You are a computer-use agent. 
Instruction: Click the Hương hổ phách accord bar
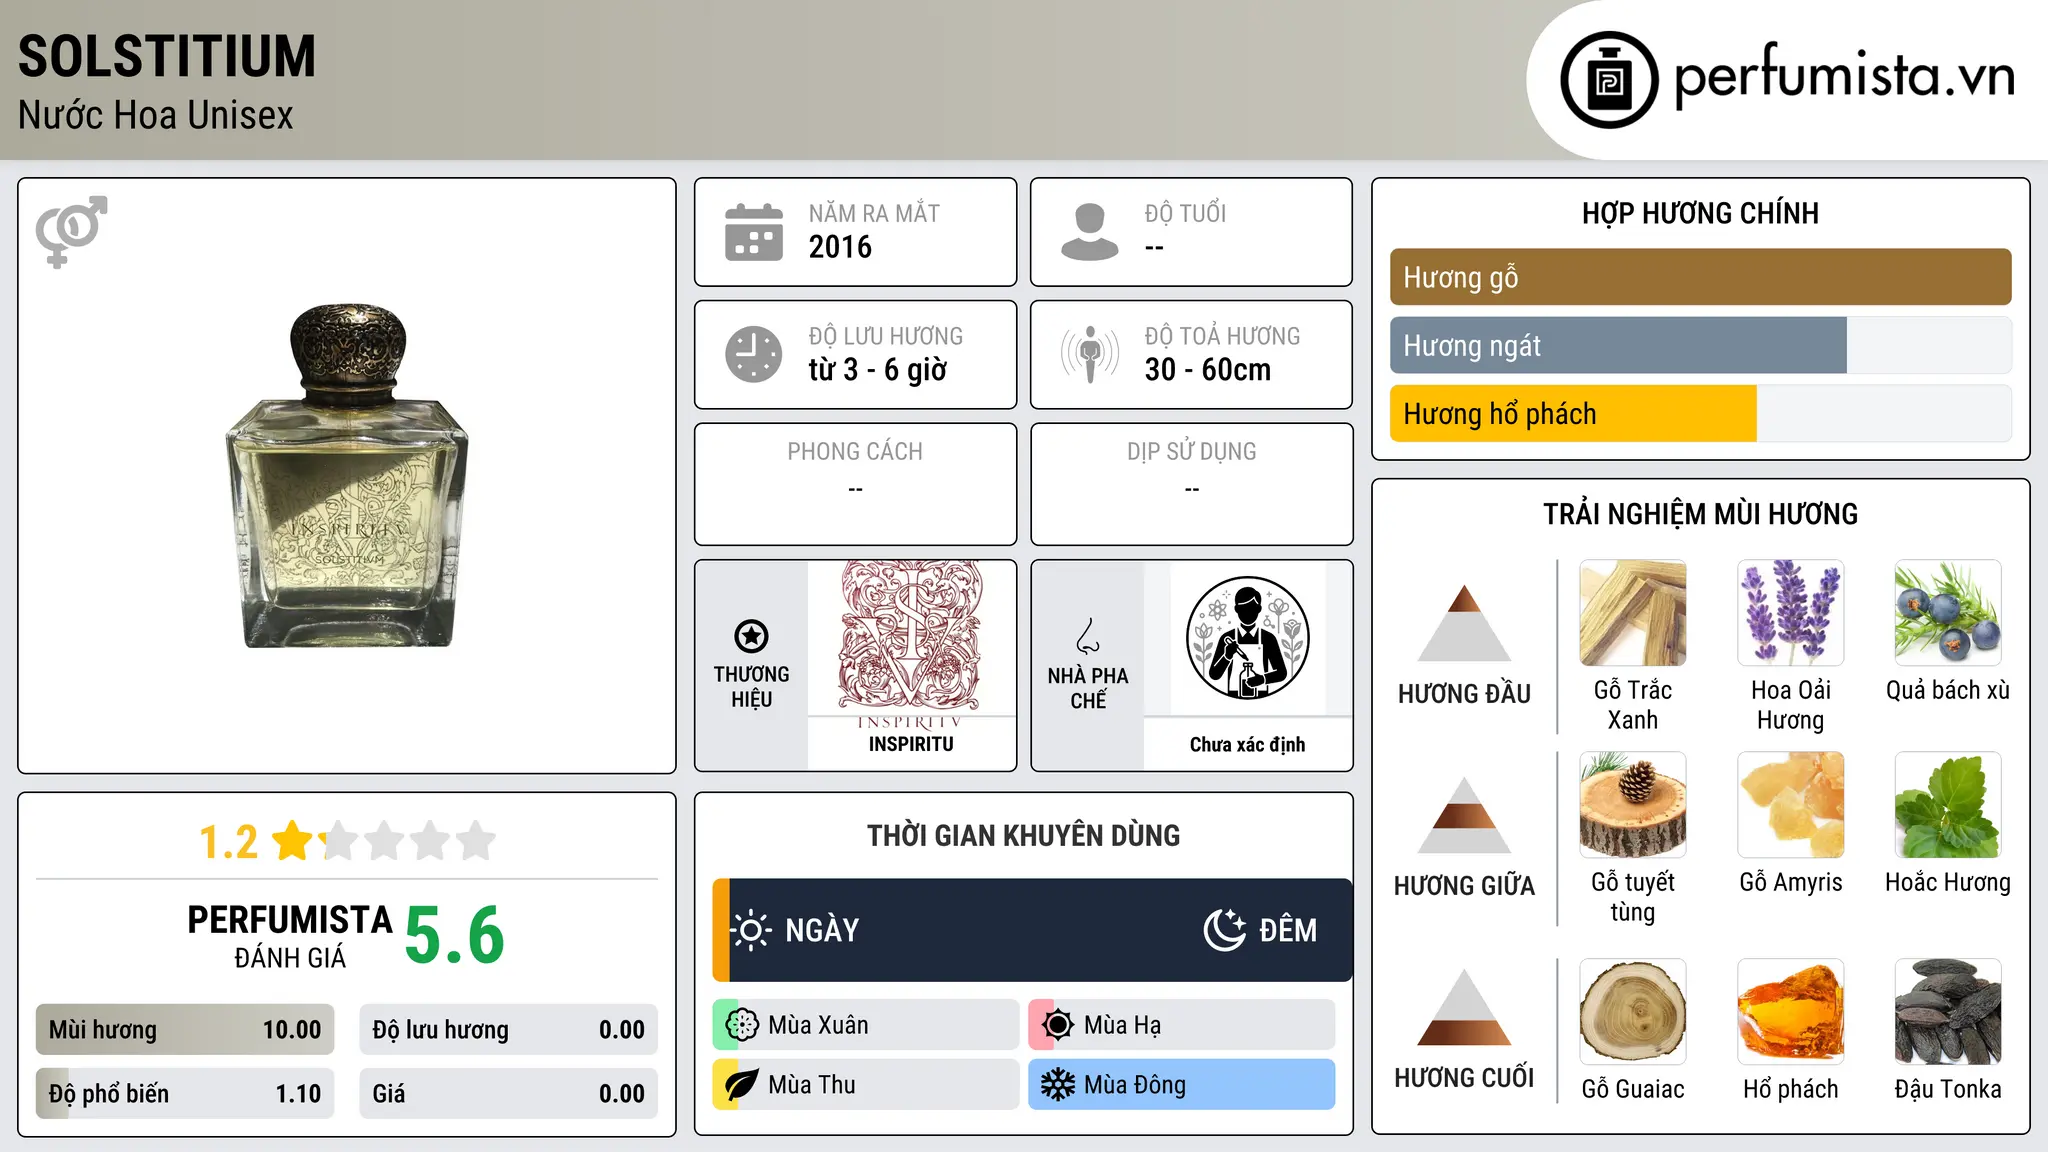[x=1700, y=413]
